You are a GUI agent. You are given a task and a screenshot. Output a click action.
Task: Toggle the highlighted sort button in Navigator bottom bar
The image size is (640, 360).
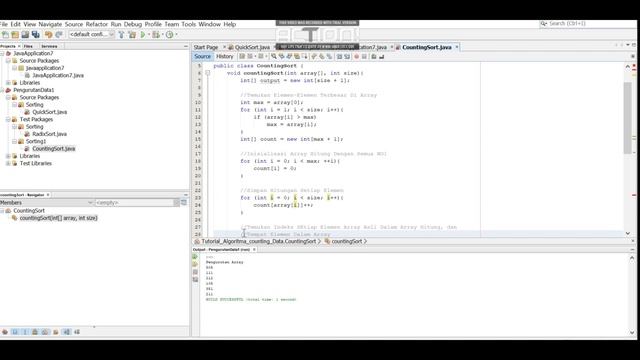(67, 332)
